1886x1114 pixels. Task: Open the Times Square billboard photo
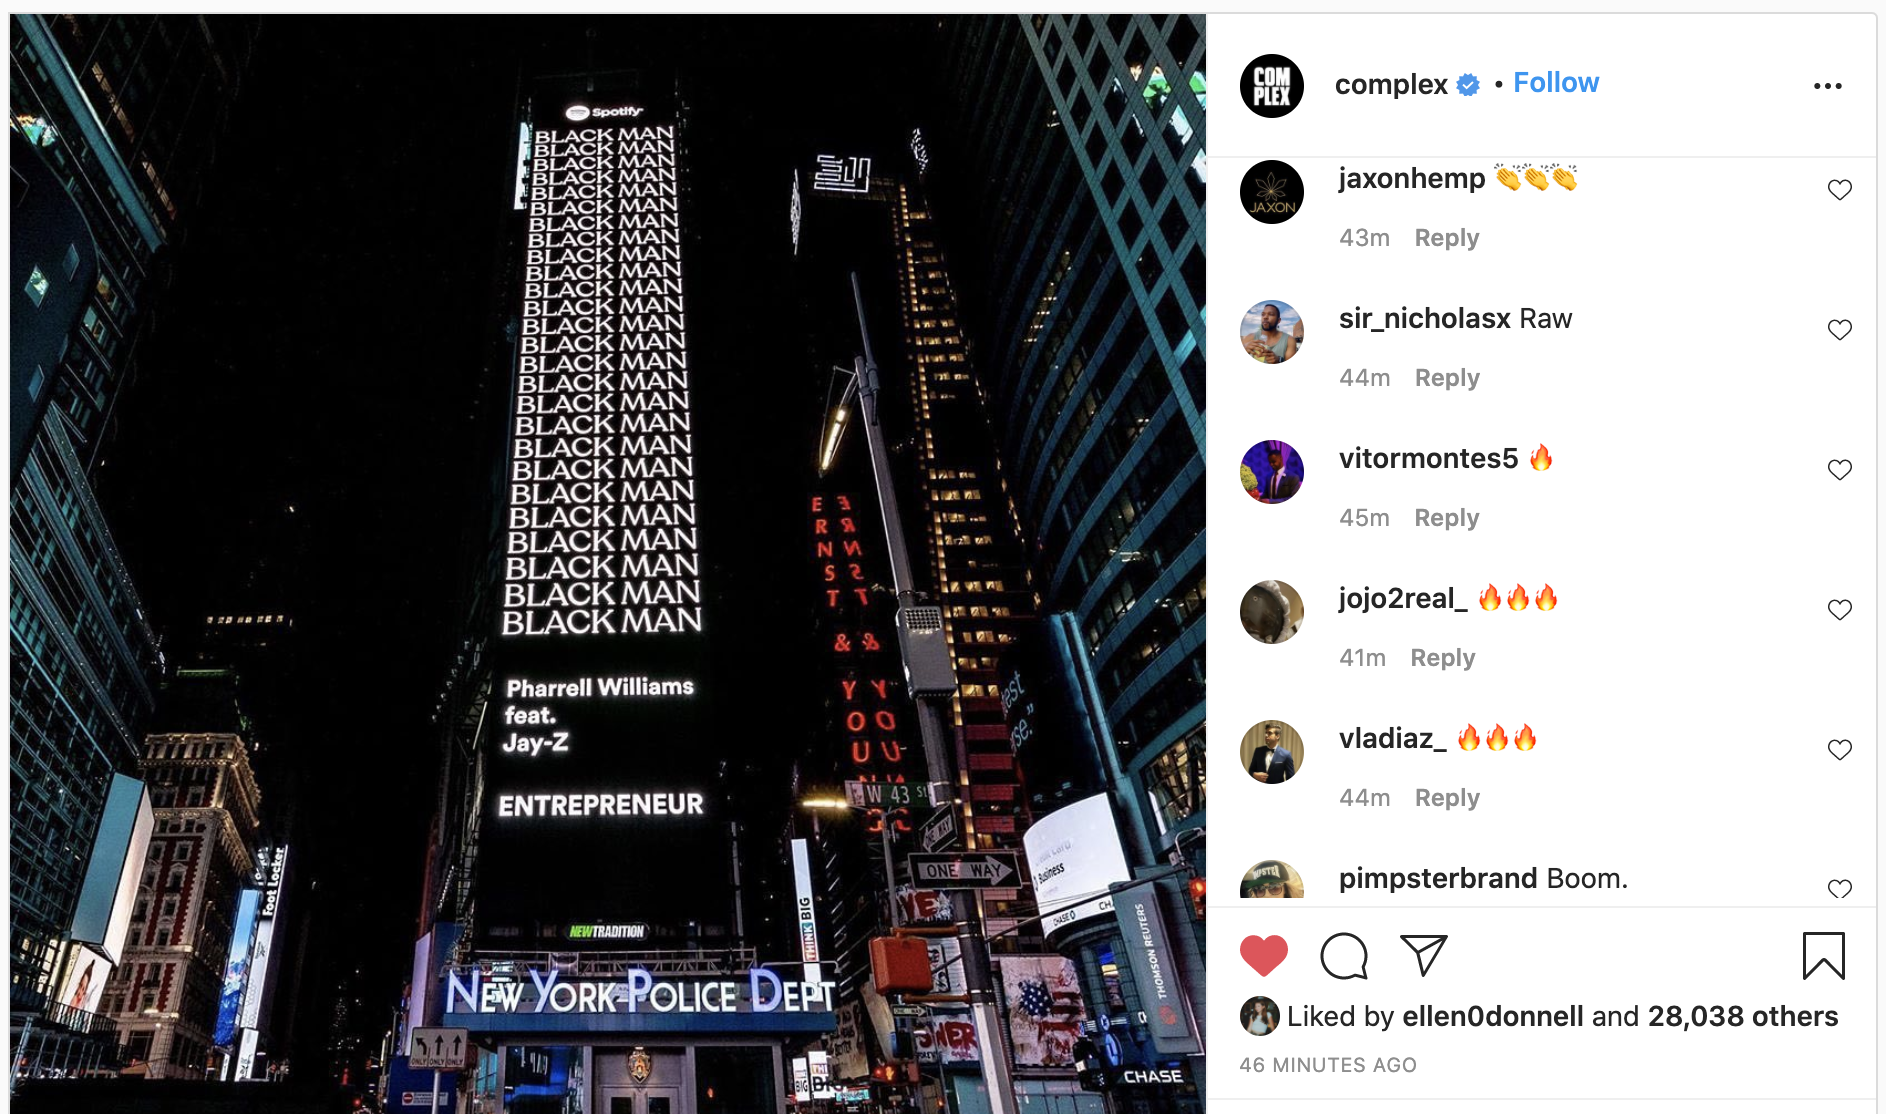[608, 563]
